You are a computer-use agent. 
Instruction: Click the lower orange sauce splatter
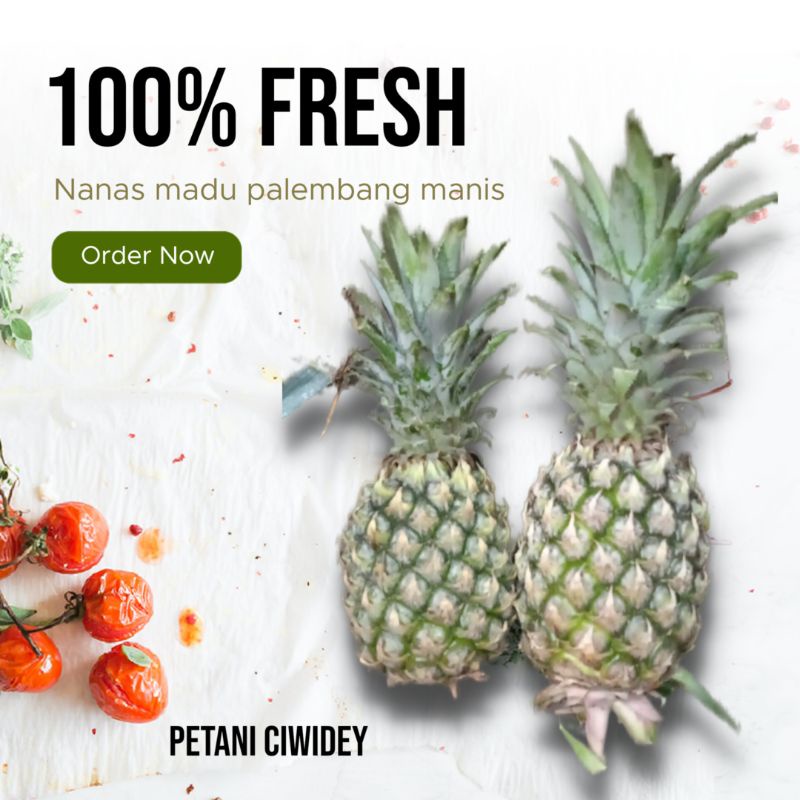point(190,627)
